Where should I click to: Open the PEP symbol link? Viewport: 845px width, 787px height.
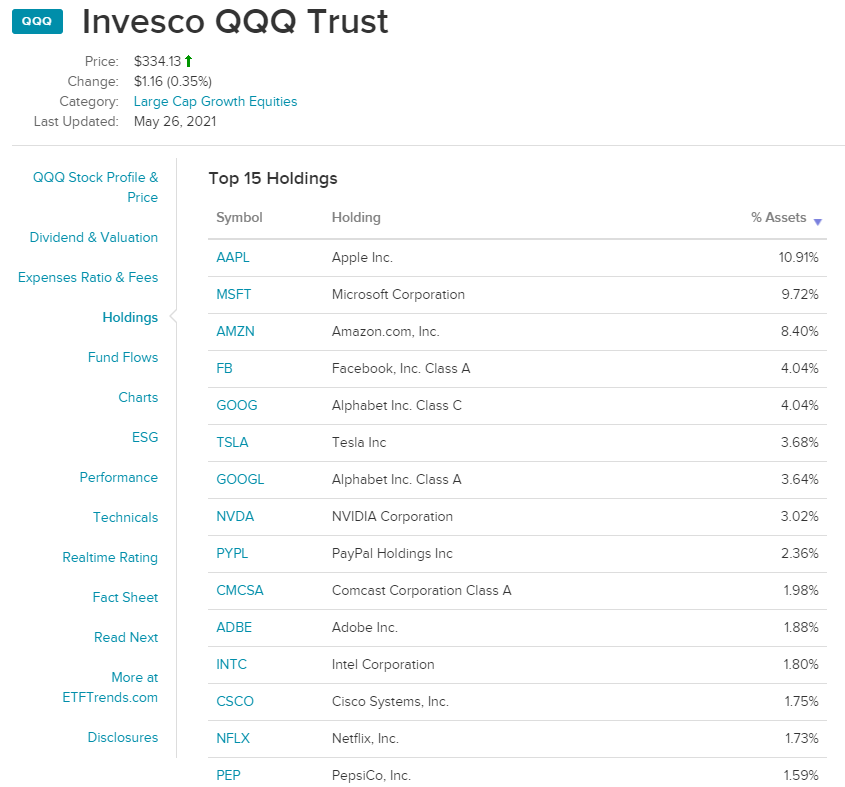point(228,775)
